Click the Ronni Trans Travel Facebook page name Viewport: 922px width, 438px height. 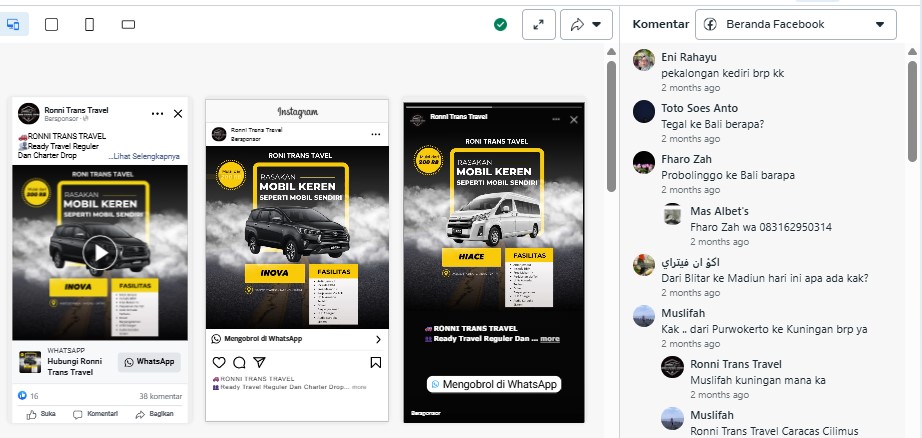76,110
